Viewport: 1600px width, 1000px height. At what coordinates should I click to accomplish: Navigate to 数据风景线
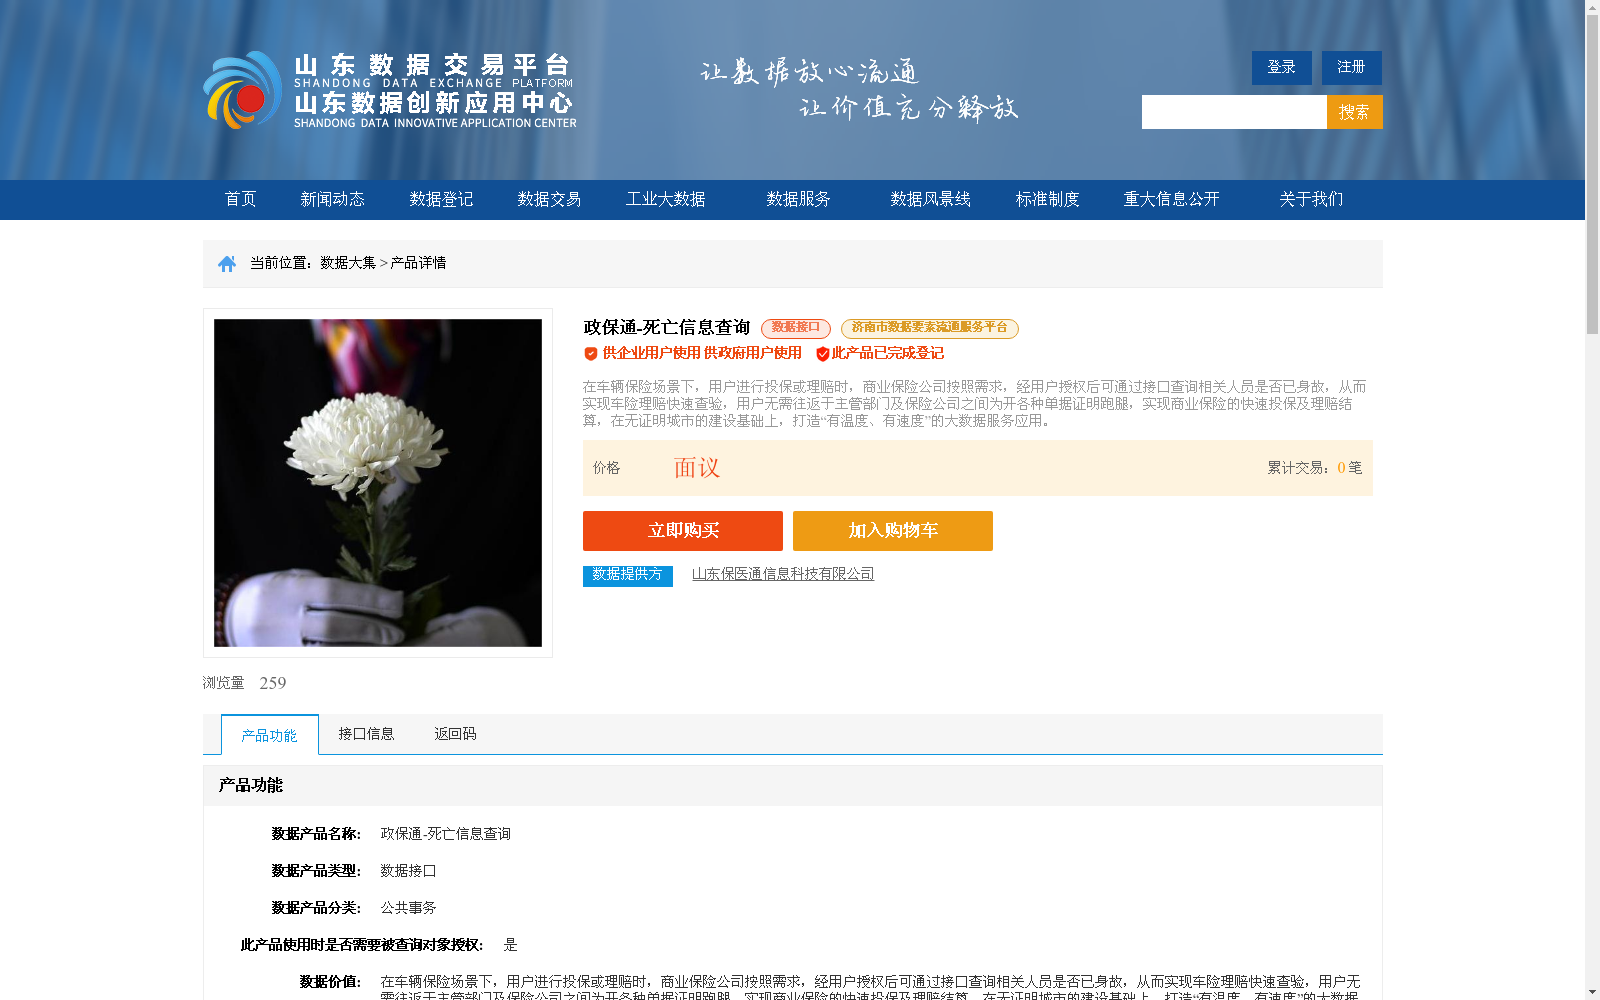(930, 200)
